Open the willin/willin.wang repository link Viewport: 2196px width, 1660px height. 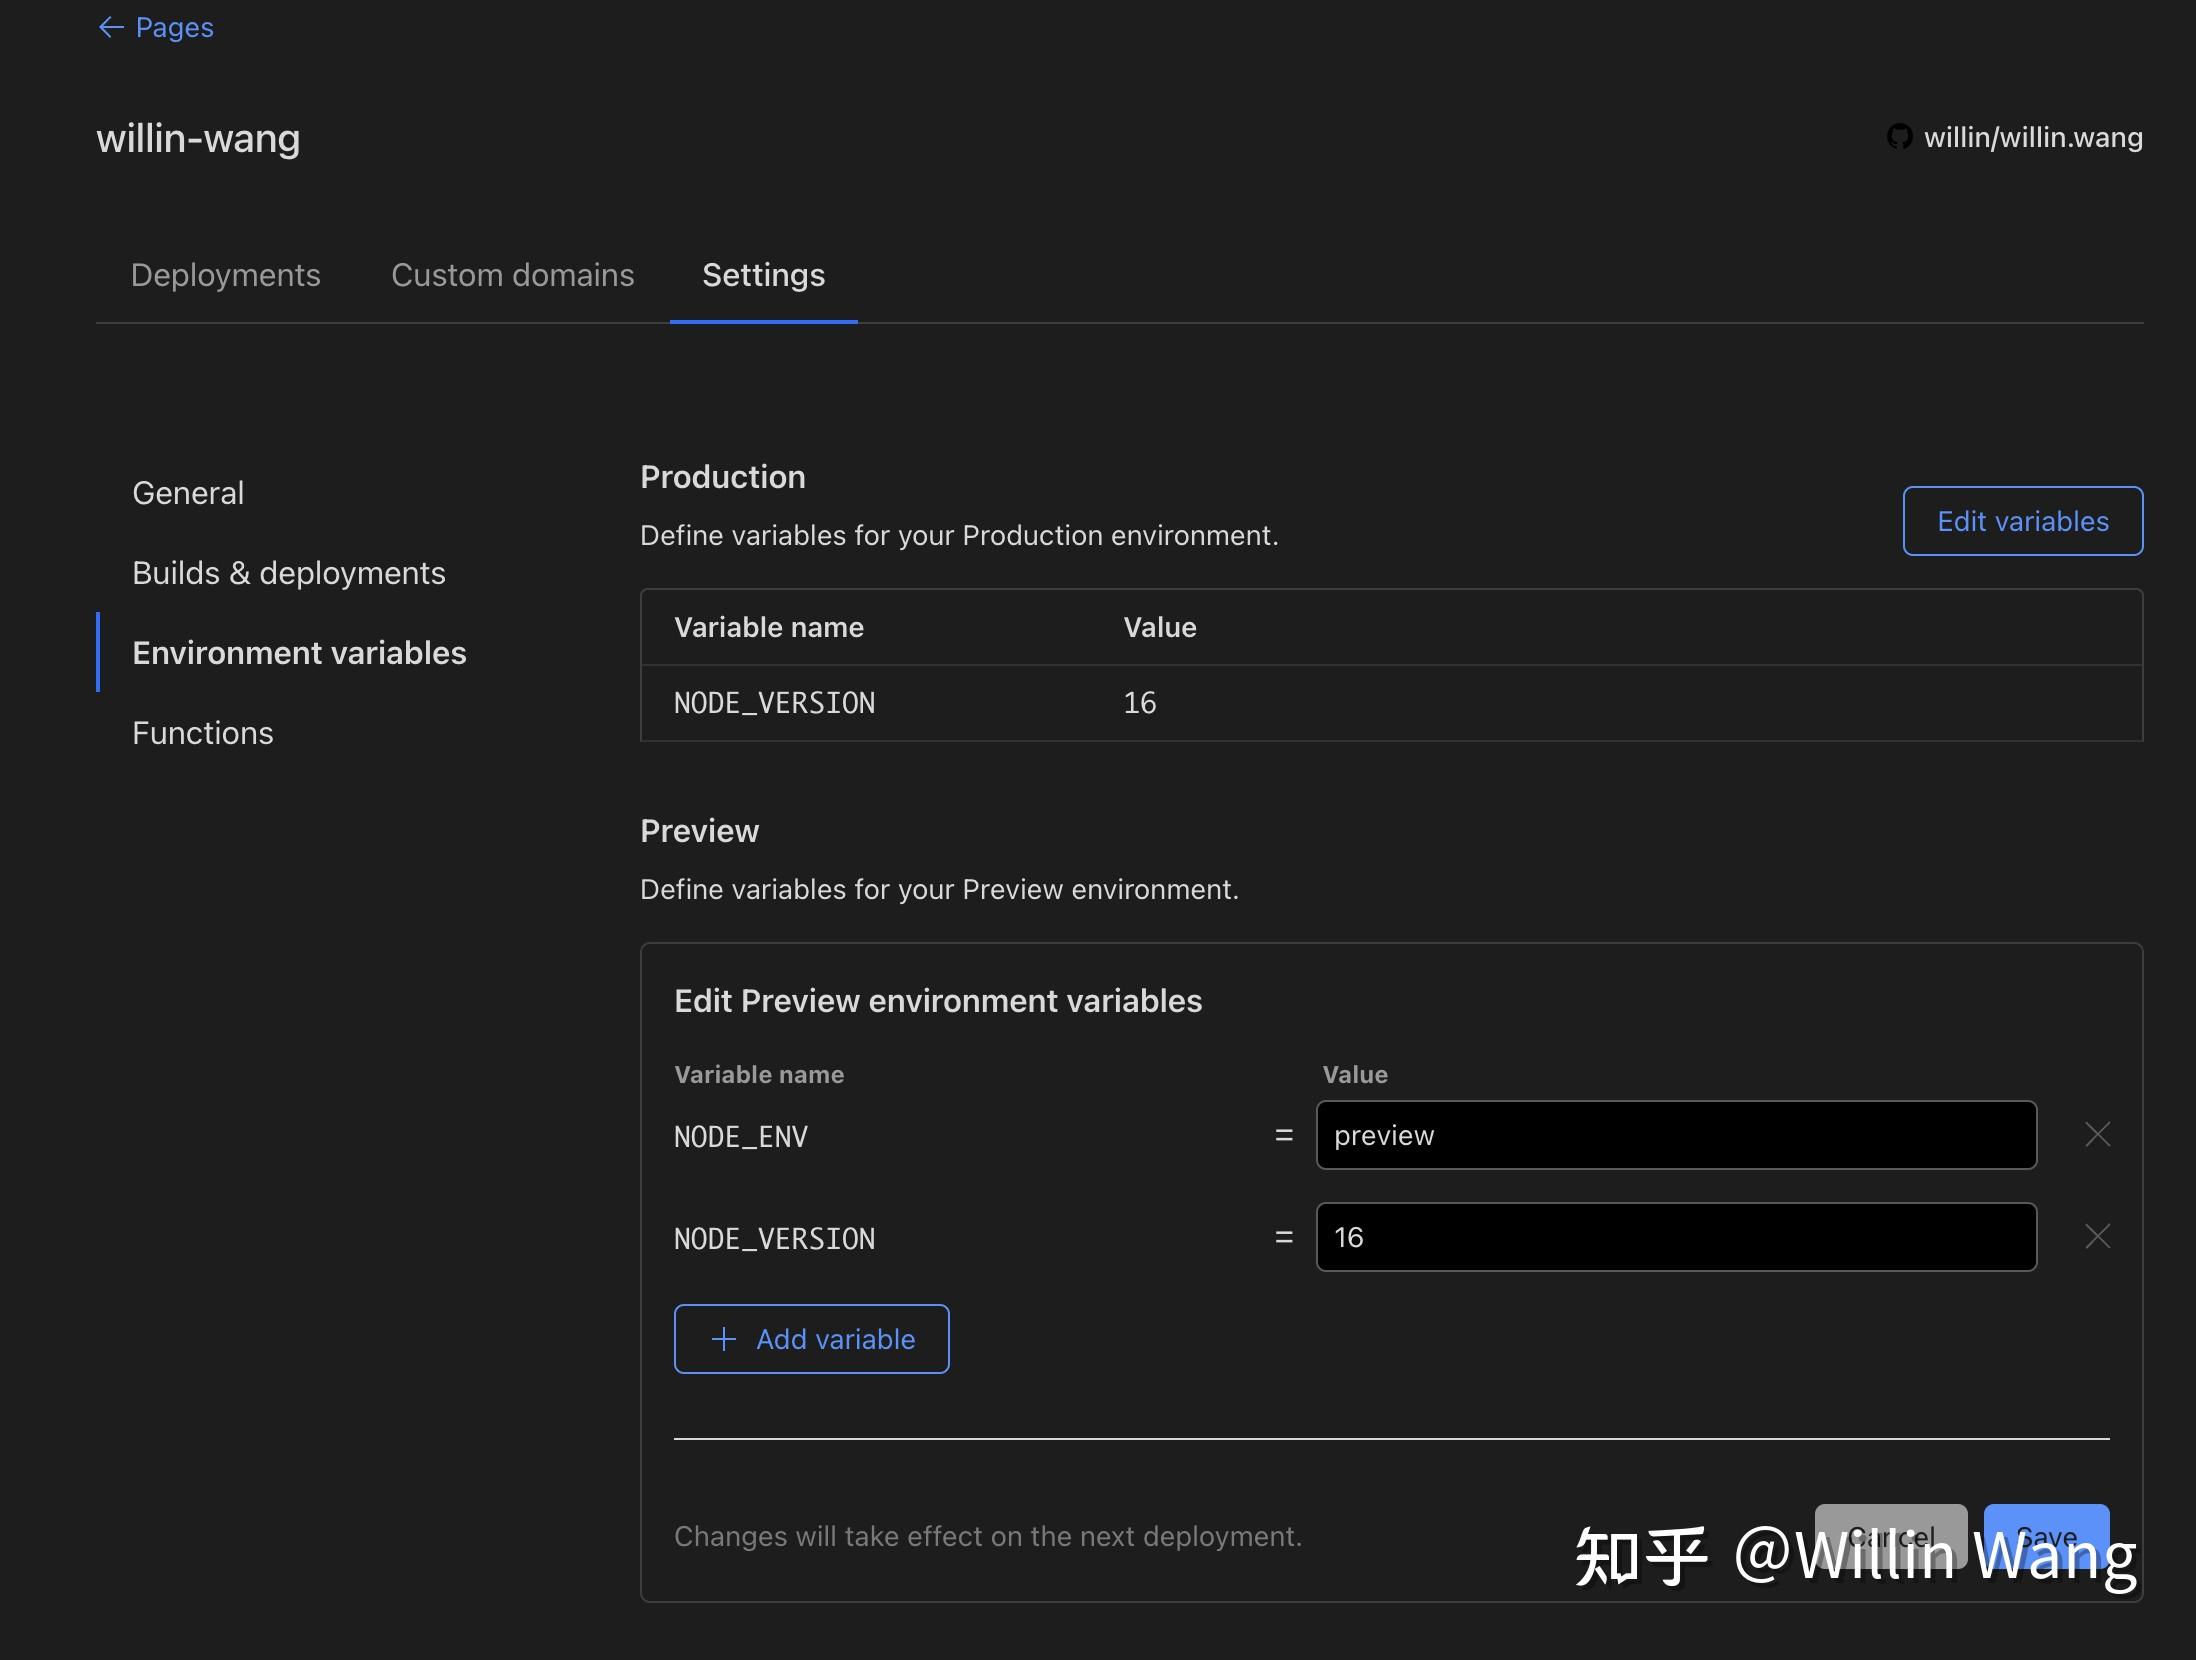tap(2033, 137)
